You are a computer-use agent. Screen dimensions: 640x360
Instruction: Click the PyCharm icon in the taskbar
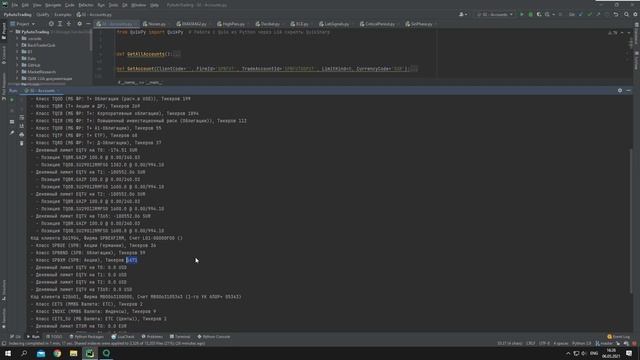pyautogui.click(x=90, y=353)
